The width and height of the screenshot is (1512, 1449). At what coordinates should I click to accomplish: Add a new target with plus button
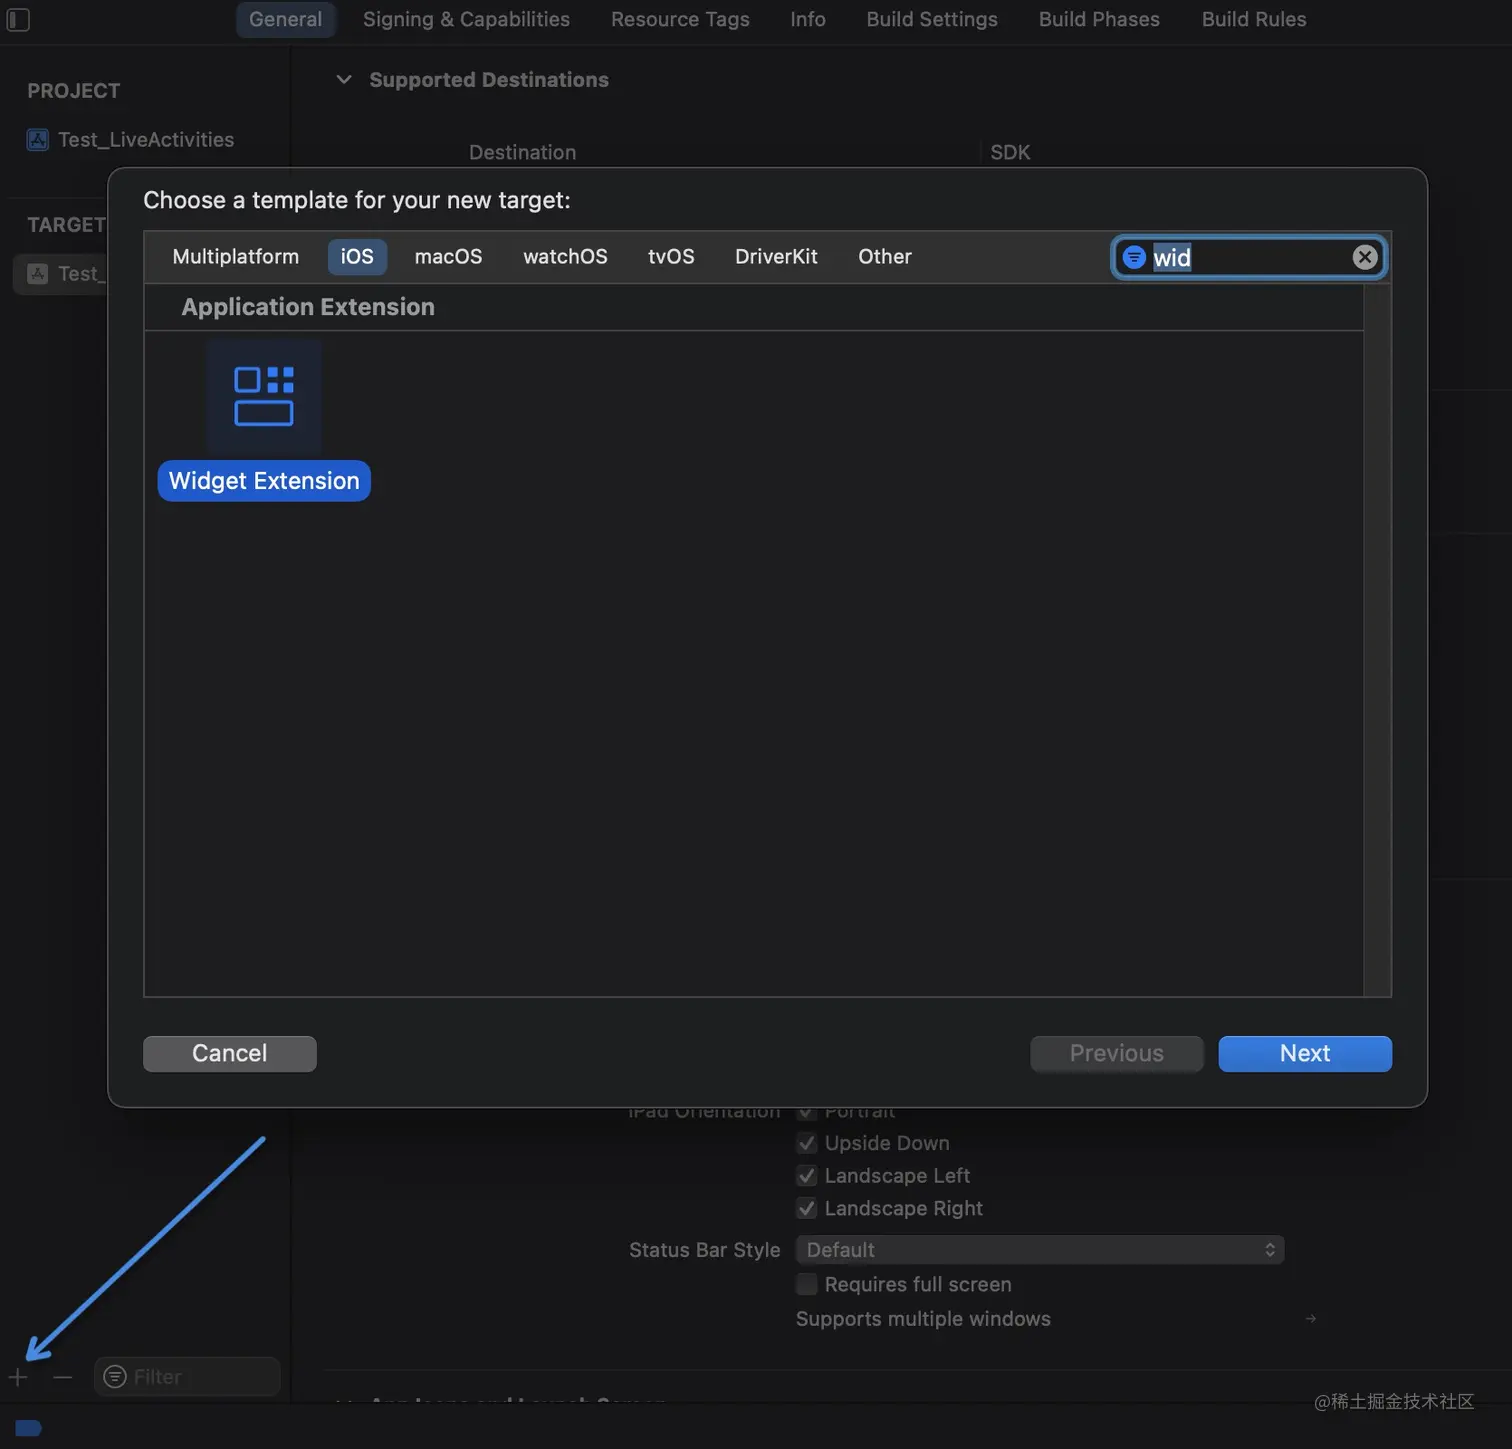pyautogui.click(x=18, y=1377)
